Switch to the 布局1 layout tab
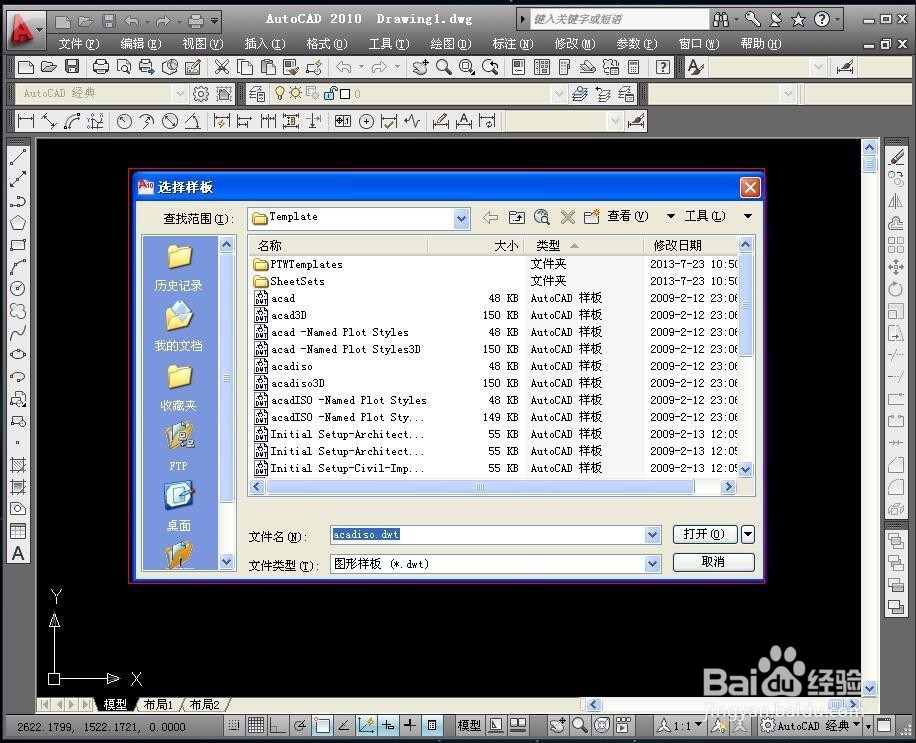 coord(158,704)
